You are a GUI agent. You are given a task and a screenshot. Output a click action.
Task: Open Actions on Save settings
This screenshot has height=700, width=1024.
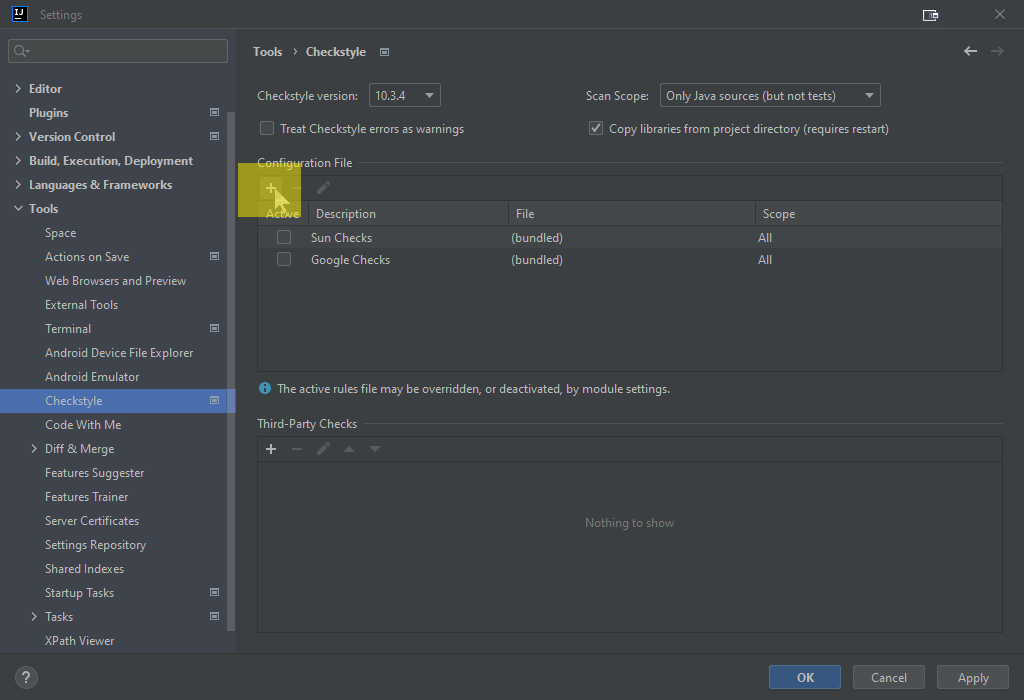pos(87,257)
